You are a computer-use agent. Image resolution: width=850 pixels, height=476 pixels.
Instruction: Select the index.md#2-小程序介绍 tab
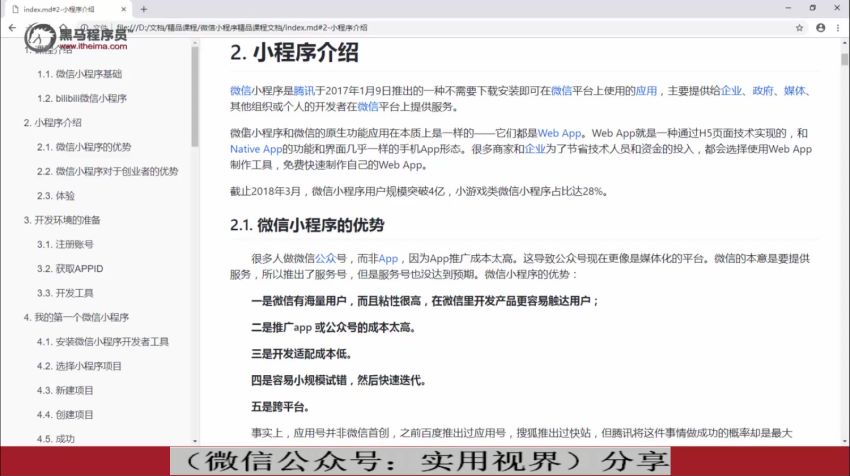pos(65,9)
